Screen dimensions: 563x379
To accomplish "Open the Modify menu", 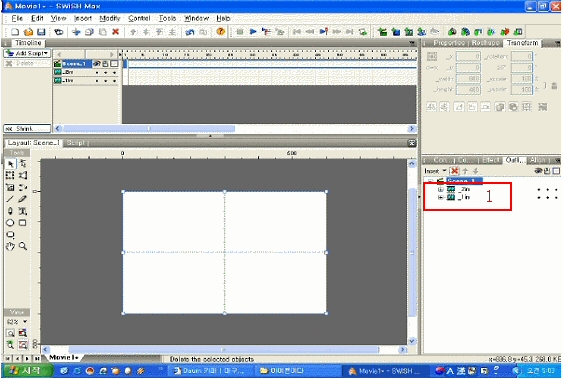I will point(110,18).
